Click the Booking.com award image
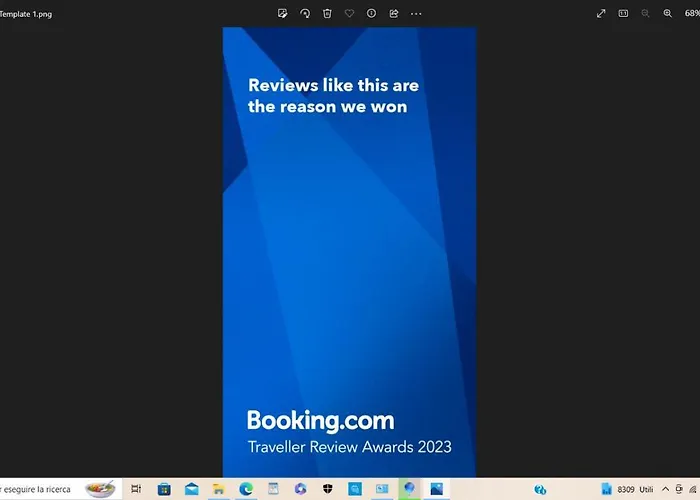This screenshot has height=500, width=700. tap(350, 252)
